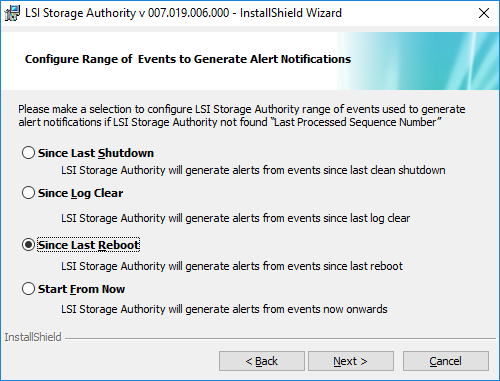Click the description about last clean shutdown
Viewport: 500px width, 381px height.
coord(253,170)
